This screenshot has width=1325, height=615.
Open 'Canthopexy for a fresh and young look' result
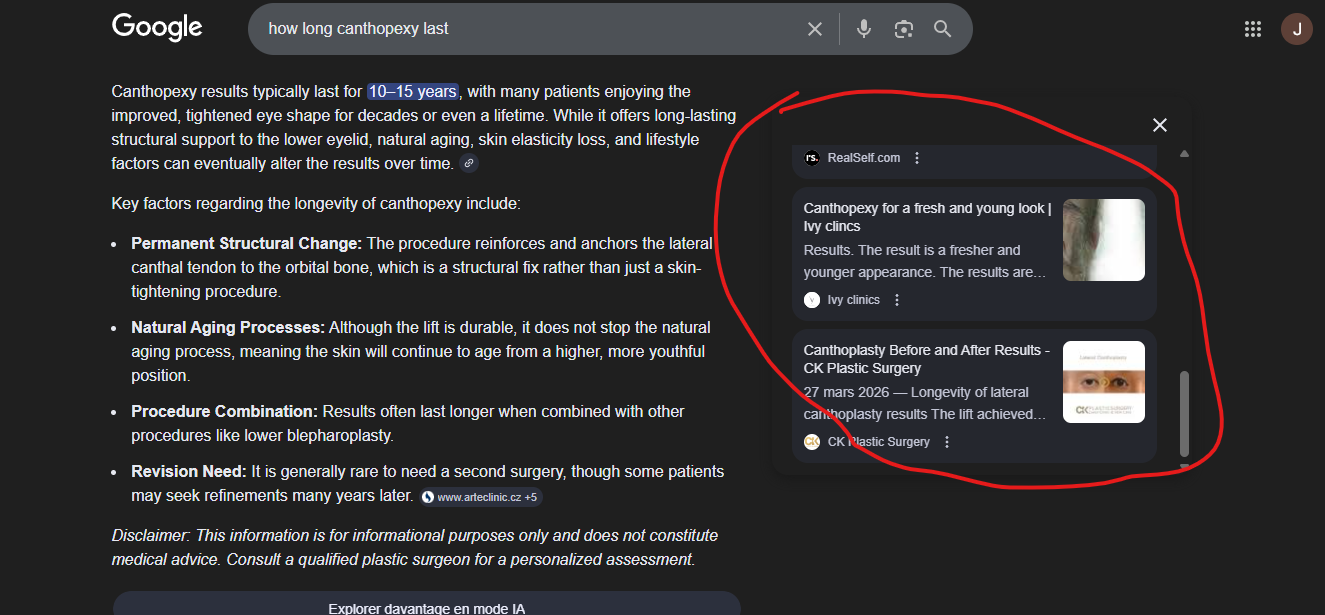click(x=927, y=217)
